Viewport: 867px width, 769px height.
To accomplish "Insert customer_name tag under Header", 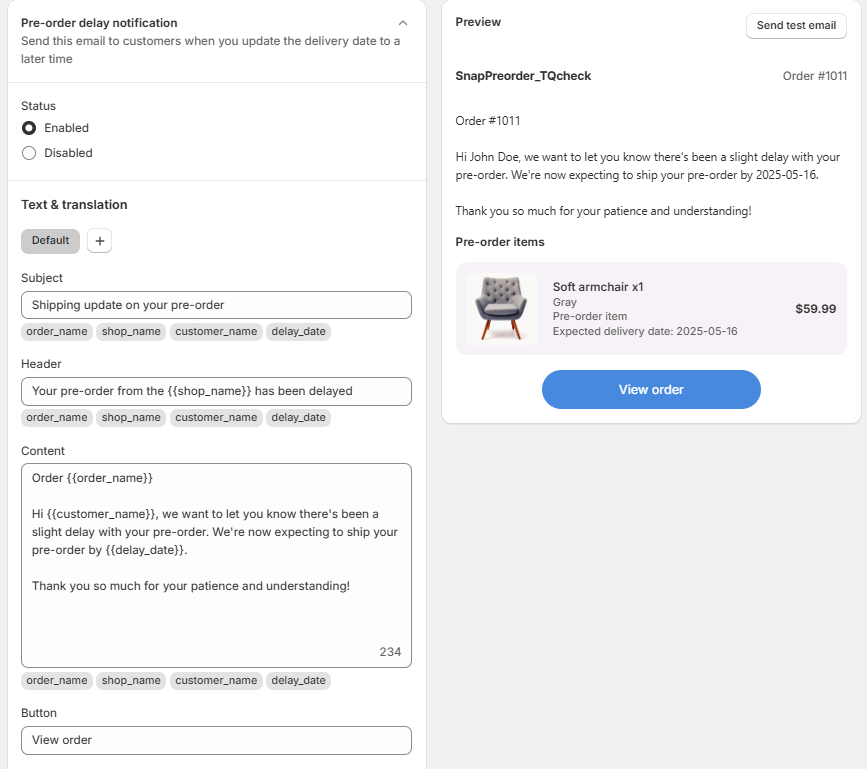I will [216, 418].
